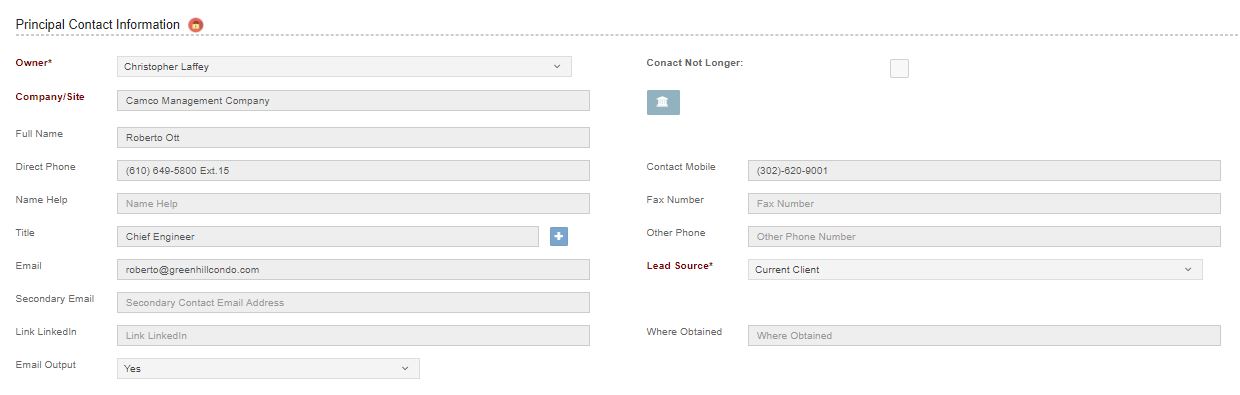
Task: Open the Owner dropdown showing Christopher Laffey
Action: [344, 67]
